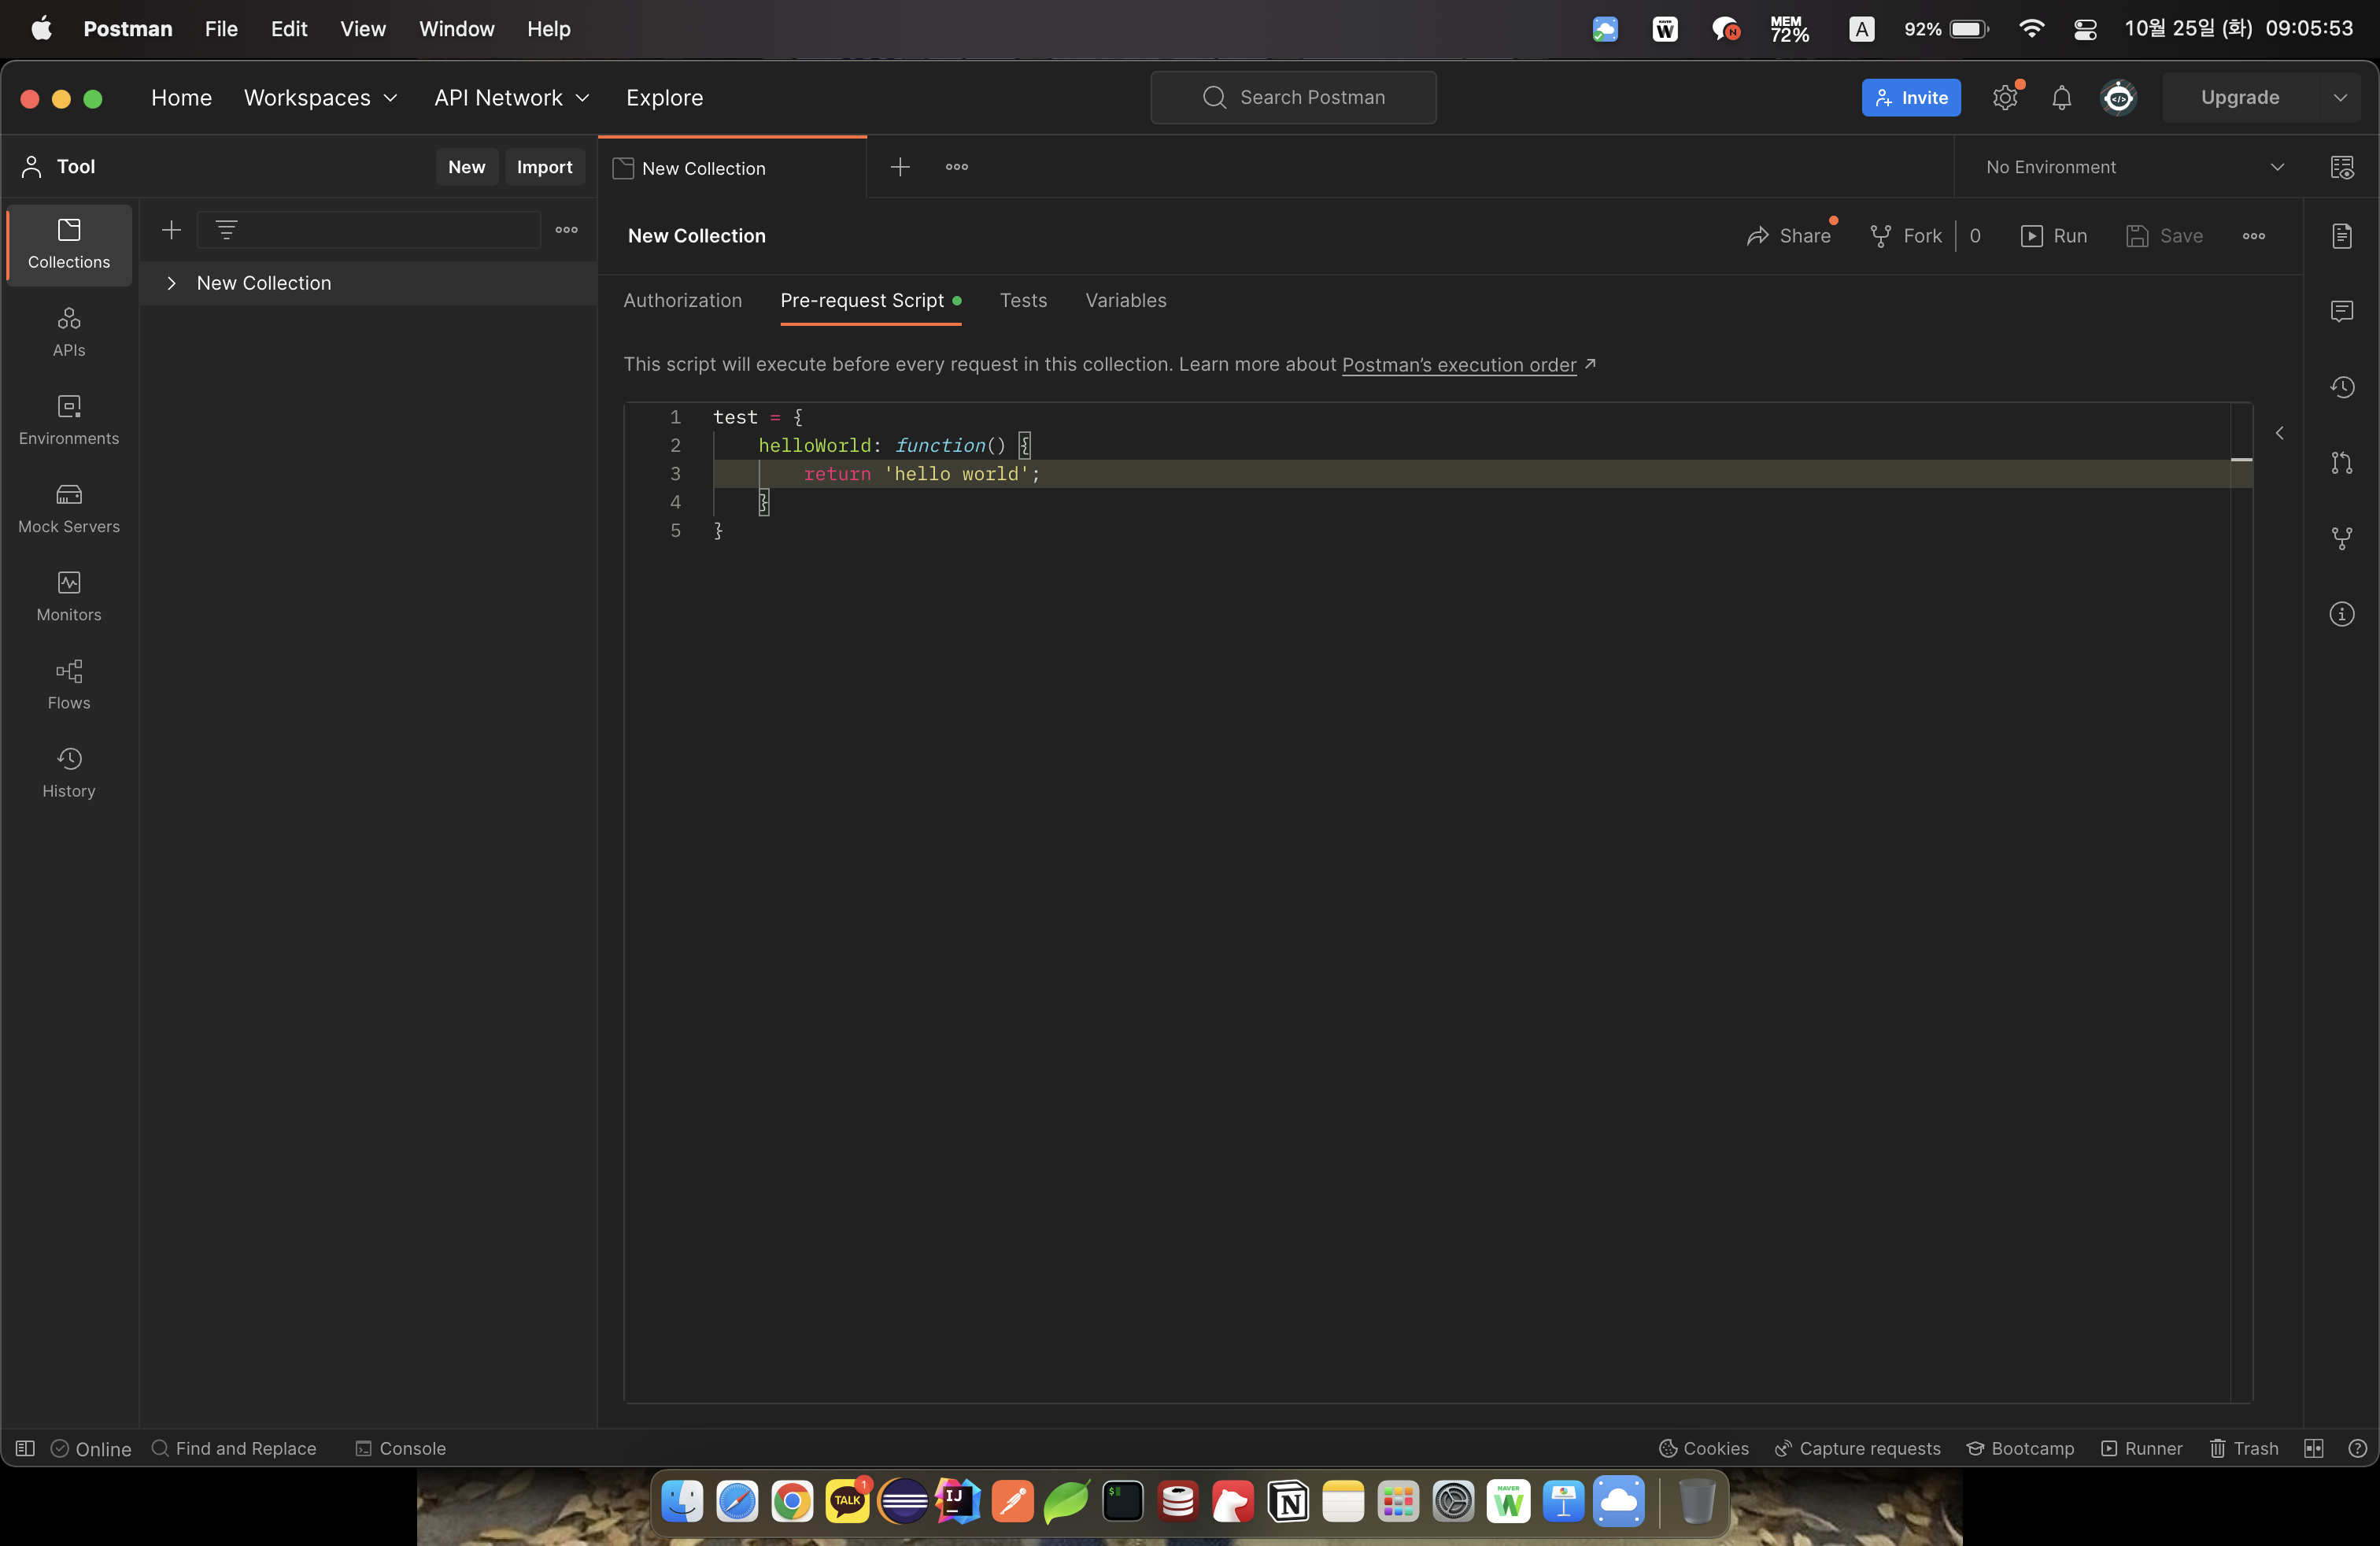Open the Monitors sidebar section
The image size is (2380, 1546).
pos(69,596)
